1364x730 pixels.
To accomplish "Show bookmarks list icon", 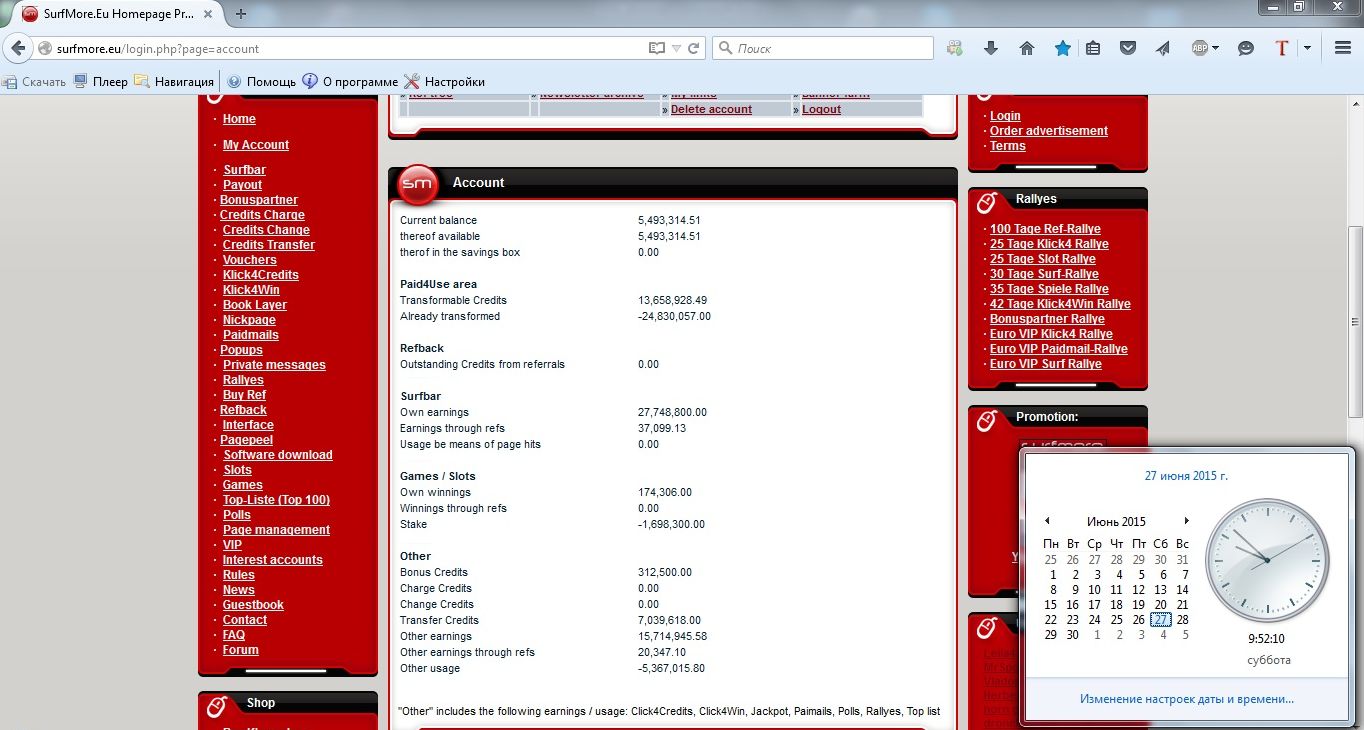I will (x=1093, y=48).
